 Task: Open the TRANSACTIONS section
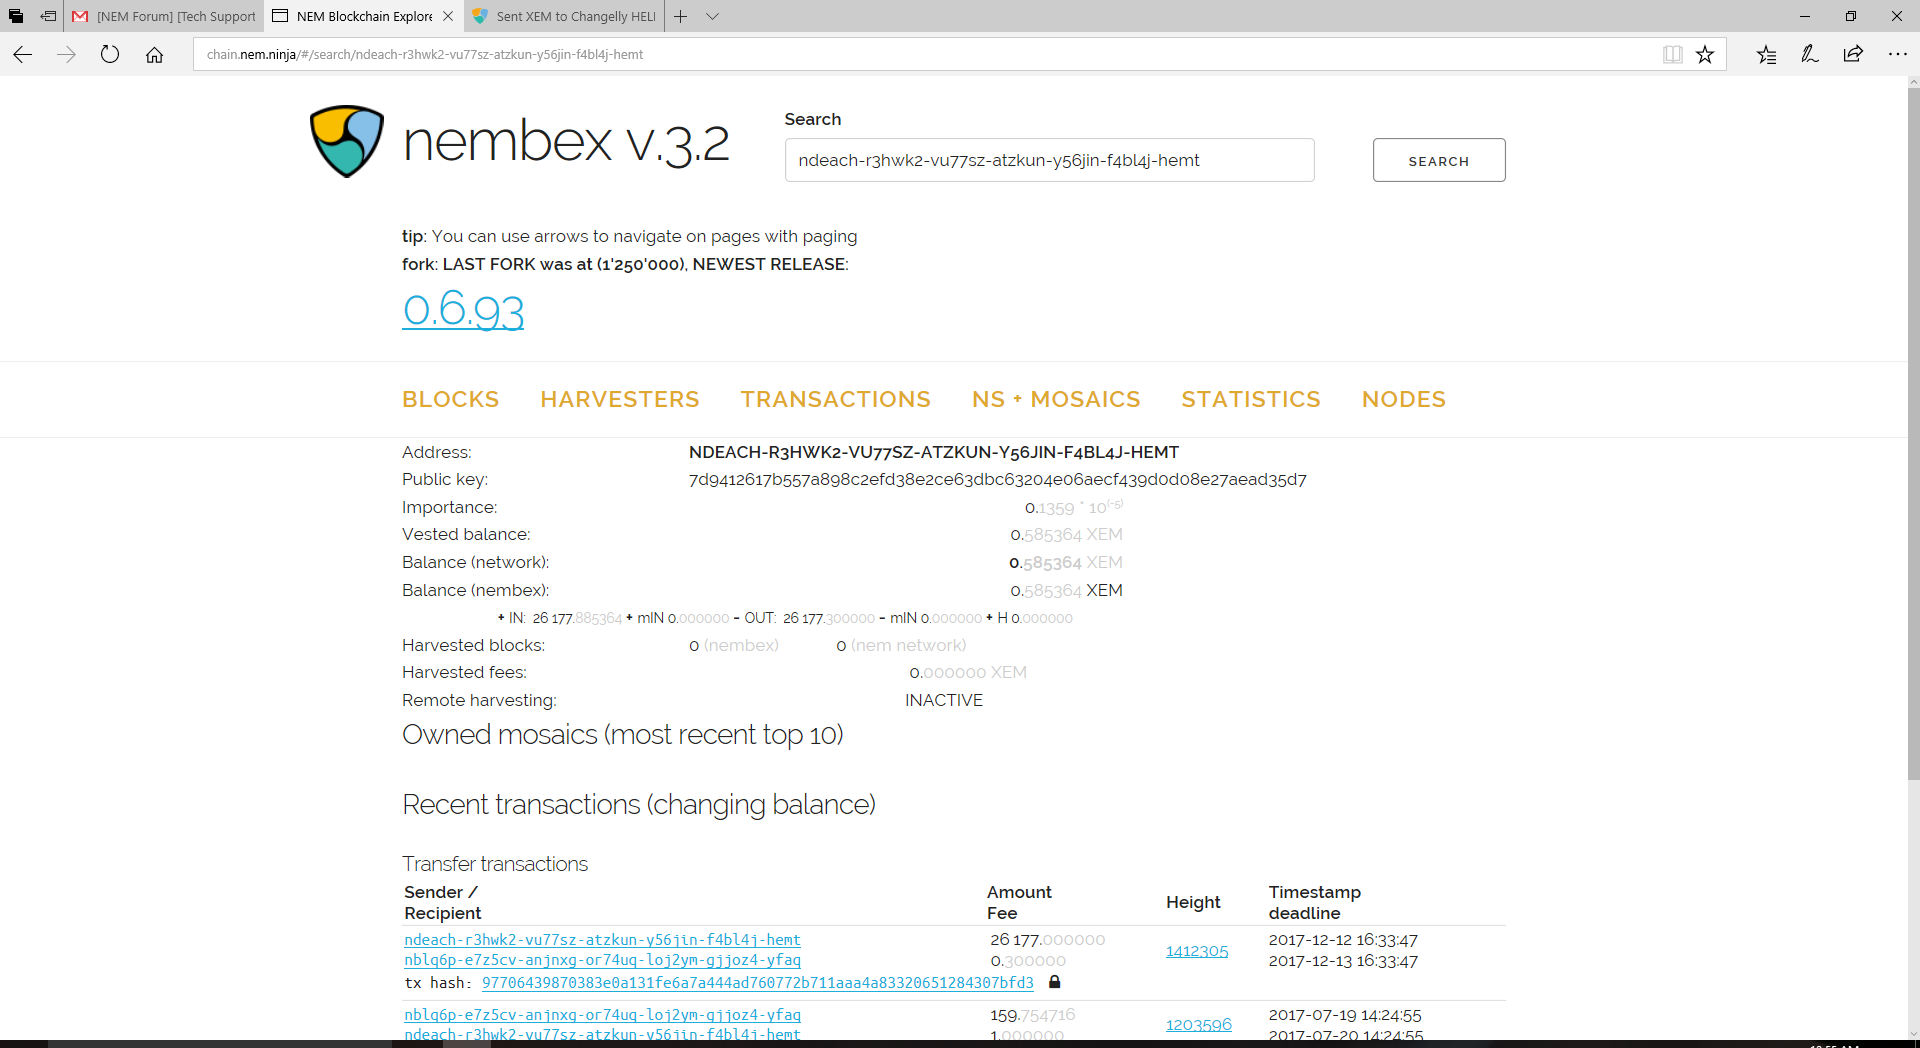pyautogui.click(x=836, y=399)
